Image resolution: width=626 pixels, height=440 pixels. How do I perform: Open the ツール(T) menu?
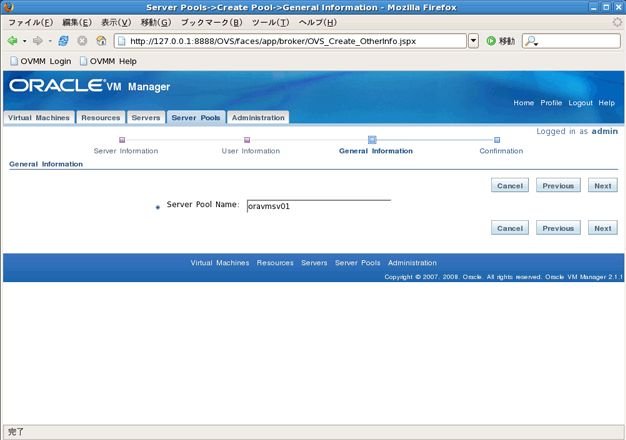click(270, 22)
